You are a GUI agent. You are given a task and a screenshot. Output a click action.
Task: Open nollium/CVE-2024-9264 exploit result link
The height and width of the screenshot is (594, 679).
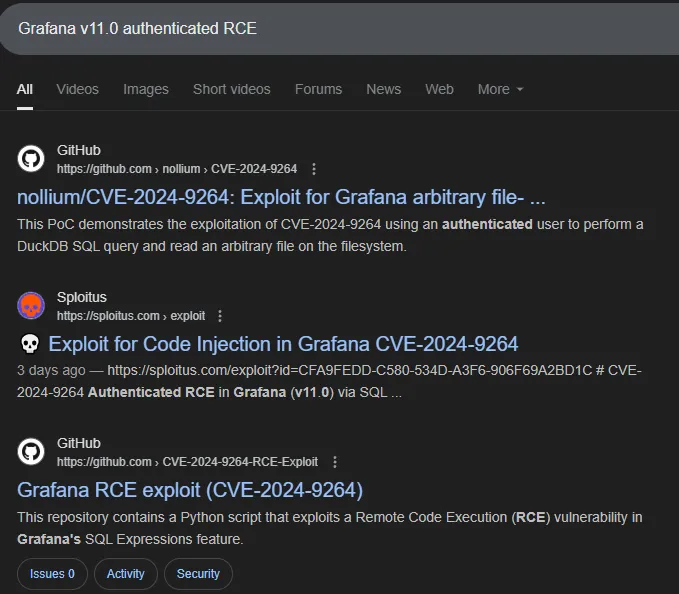point(281,197)
